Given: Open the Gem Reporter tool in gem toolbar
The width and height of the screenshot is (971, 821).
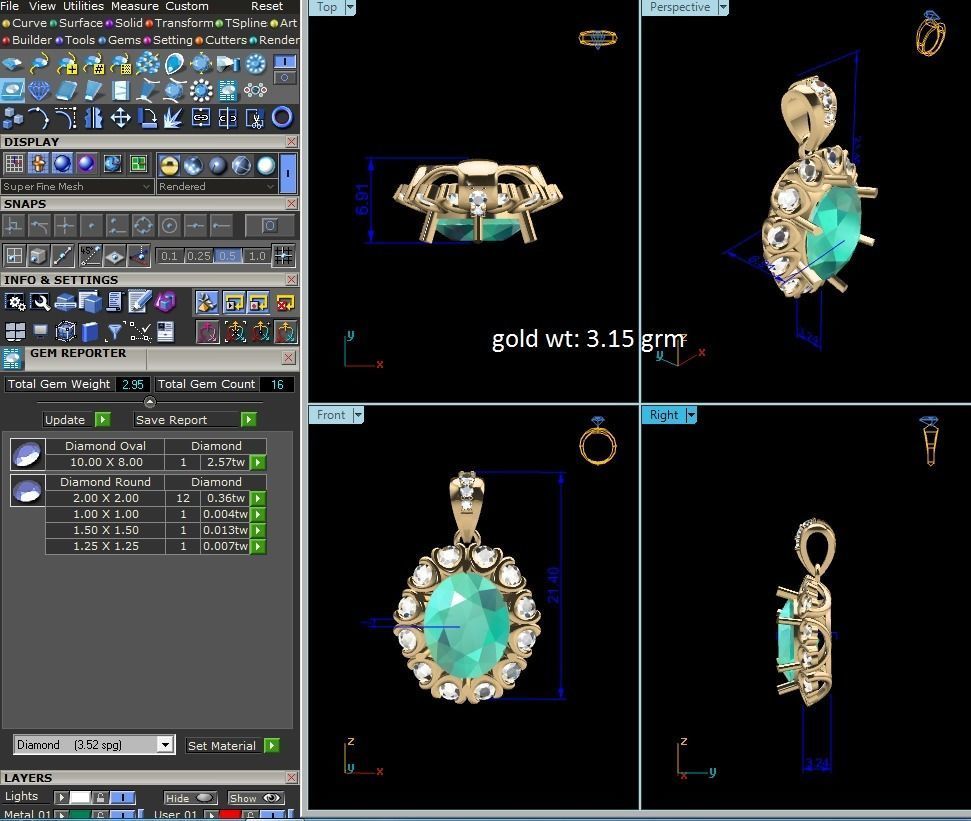Looking at the screenshot, I should (x=228, y=91).
